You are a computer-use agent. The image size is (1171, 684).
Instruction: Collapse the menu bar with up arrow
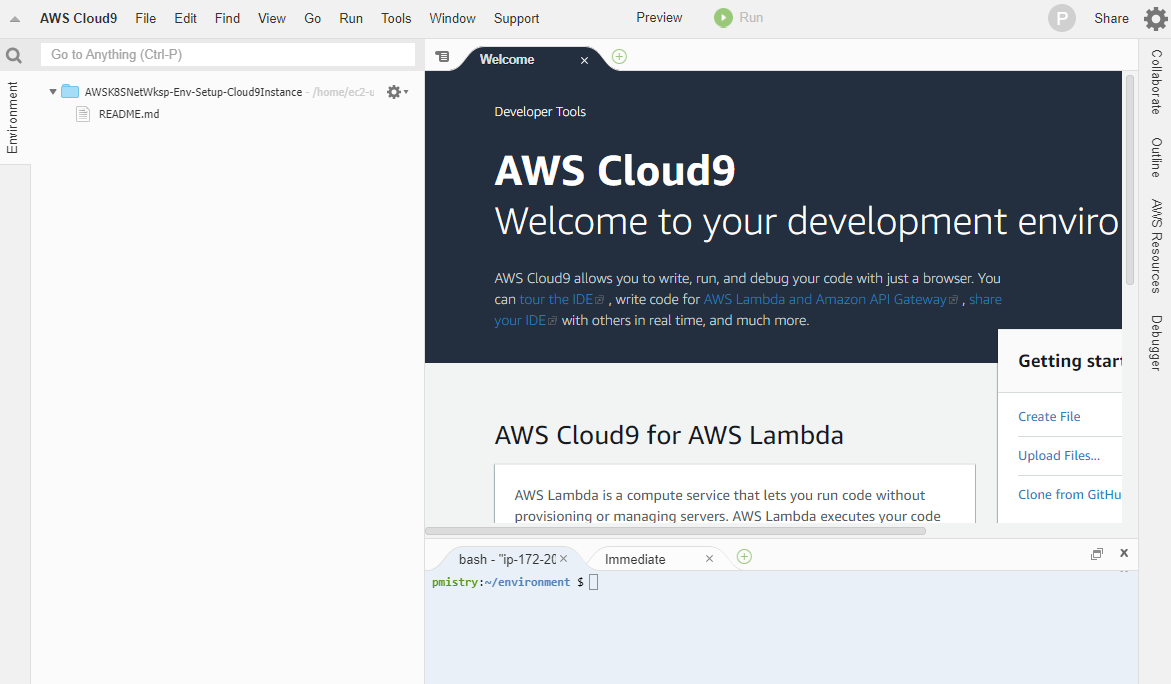[15, 19]
